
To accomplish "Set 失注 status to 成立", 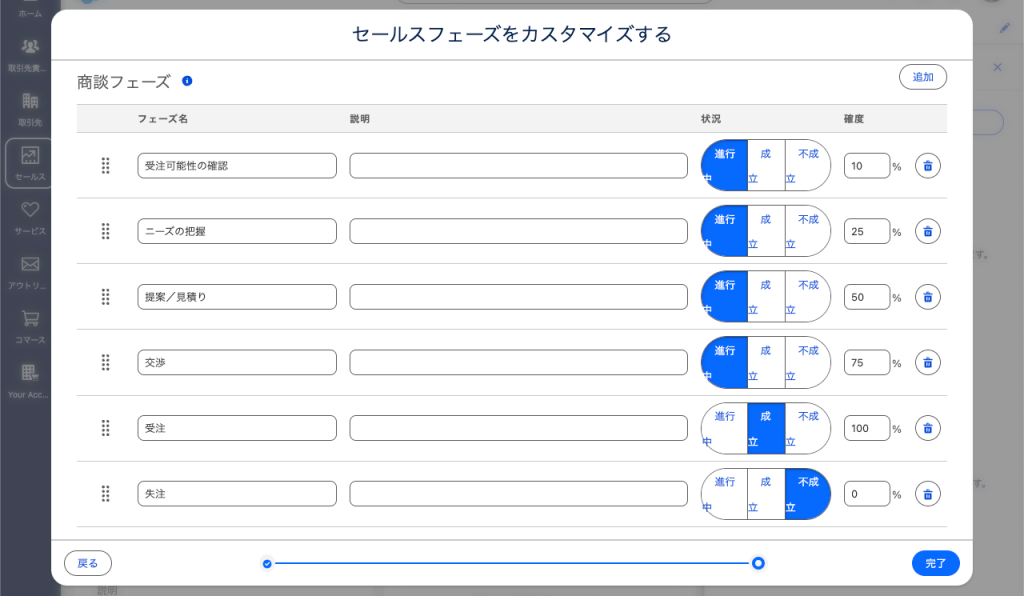I will [x=766, y=494].
